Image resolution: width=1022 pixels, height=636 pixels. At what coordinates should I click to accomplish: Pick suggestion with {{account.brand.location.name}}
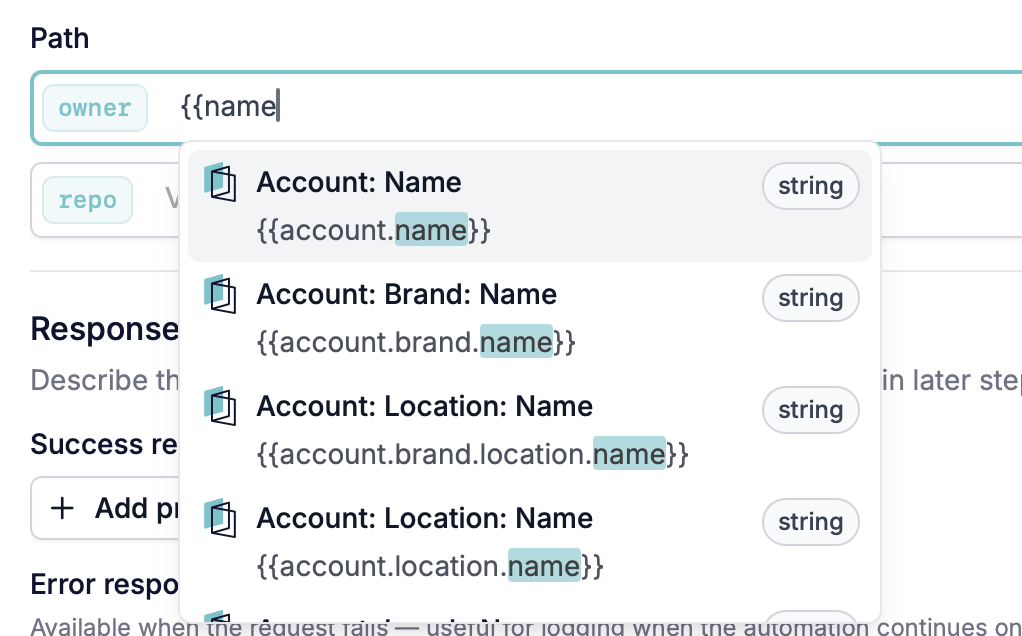[x=530, y=430]
